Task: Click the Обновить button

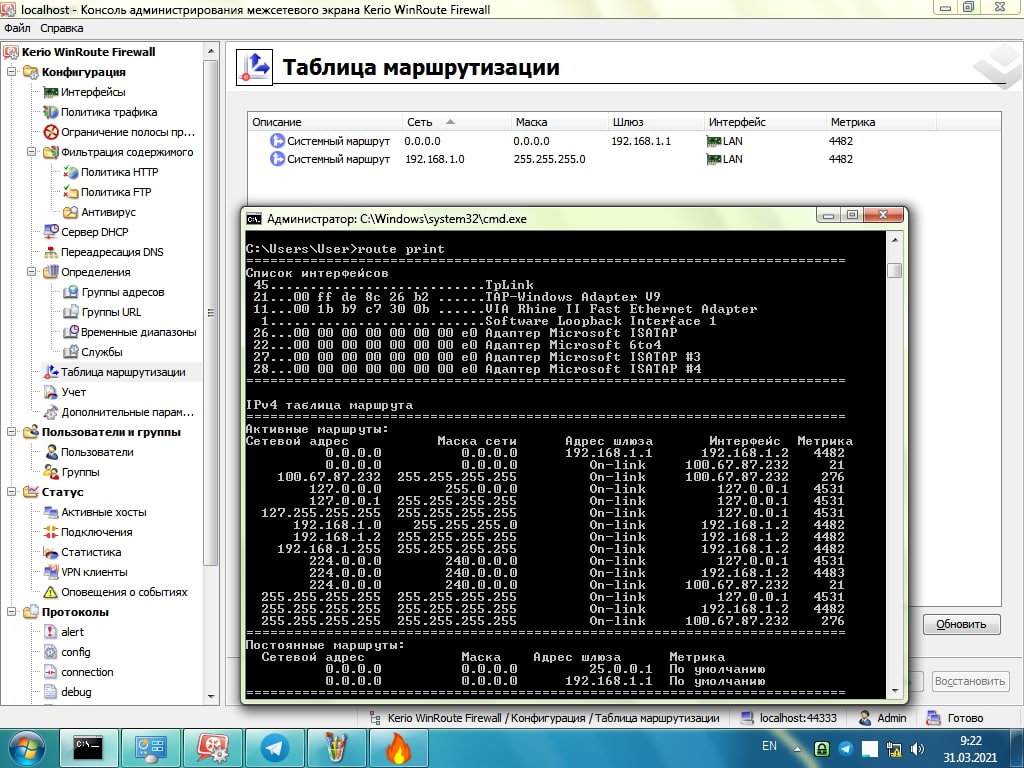Action: pyautogui.click(x=961, y=624)
